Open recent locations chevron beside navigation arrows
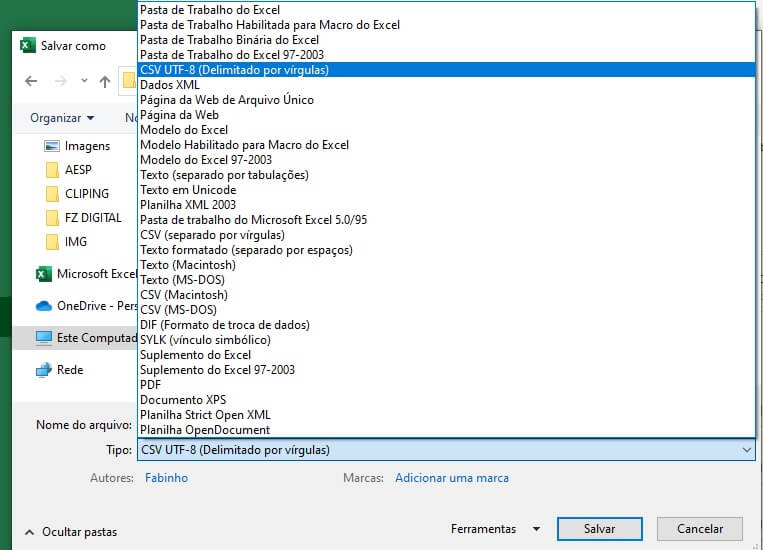 tap(84, 81)
